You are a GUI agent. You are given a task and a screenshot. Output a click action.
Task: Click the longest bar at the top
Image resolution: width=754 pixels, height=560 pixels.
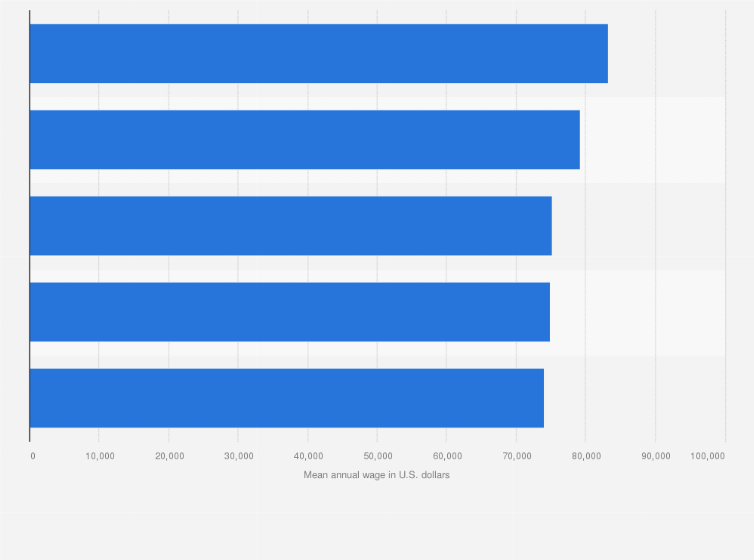tap(318, 54)
